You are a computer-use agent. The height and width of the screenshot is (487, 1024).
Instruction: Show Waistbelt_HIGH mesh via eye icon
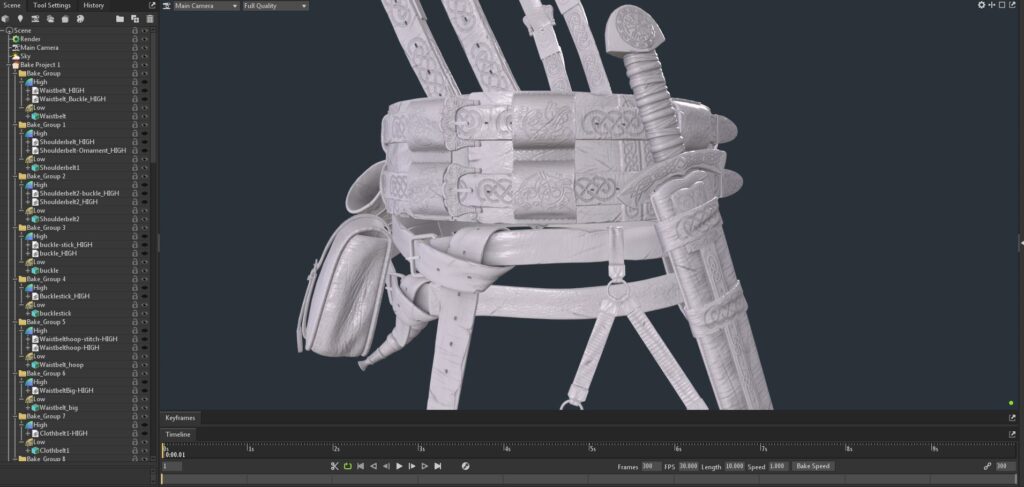tap(145, 90)
